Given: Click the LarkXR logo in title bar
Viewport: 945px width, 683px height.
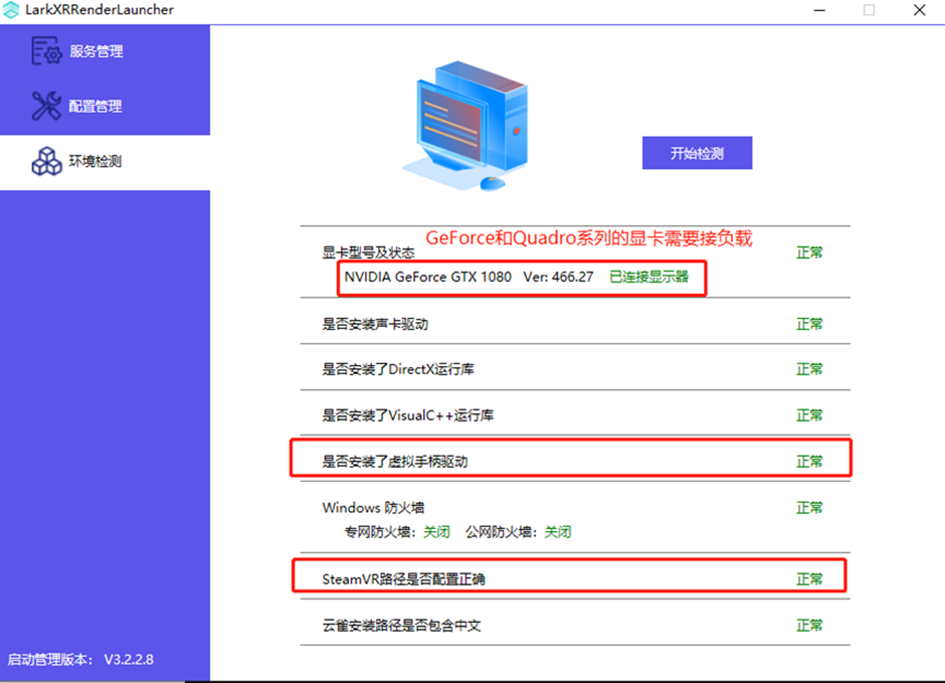Looking at the screenshot, I should [x=11, y=10].
